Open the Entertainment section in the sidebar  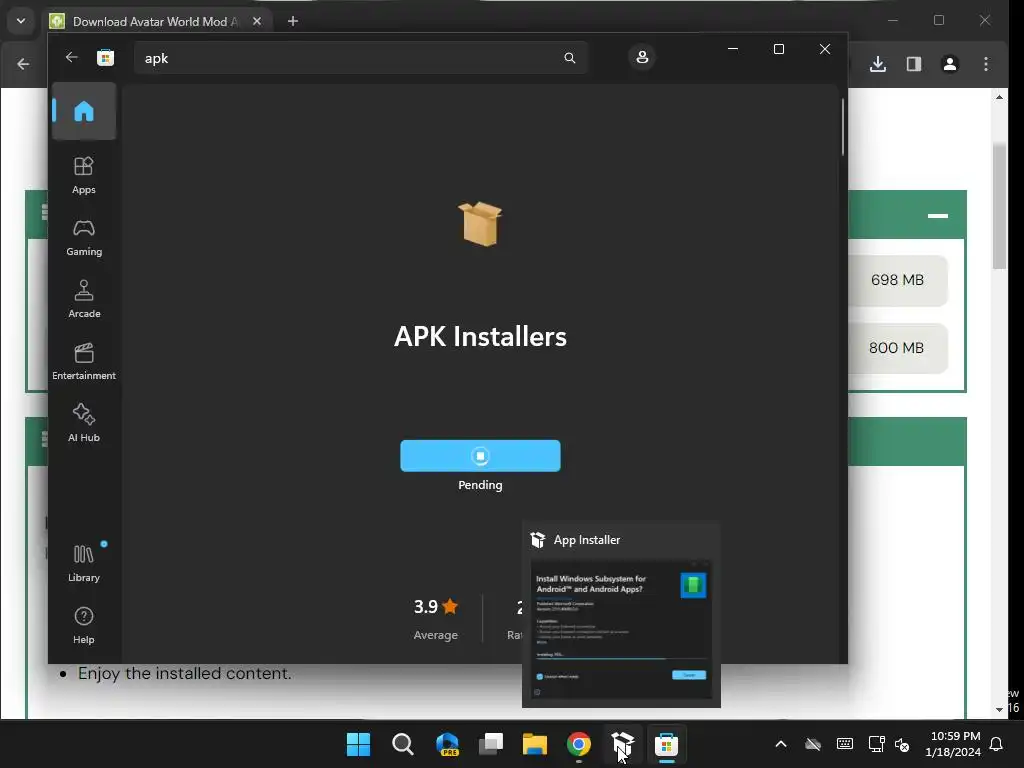84,361
